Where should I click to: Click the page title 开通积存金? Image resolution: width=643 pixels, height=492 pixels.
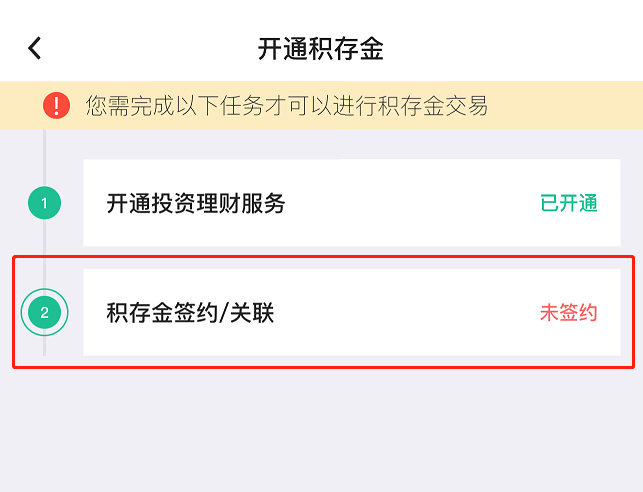[321, 49]
